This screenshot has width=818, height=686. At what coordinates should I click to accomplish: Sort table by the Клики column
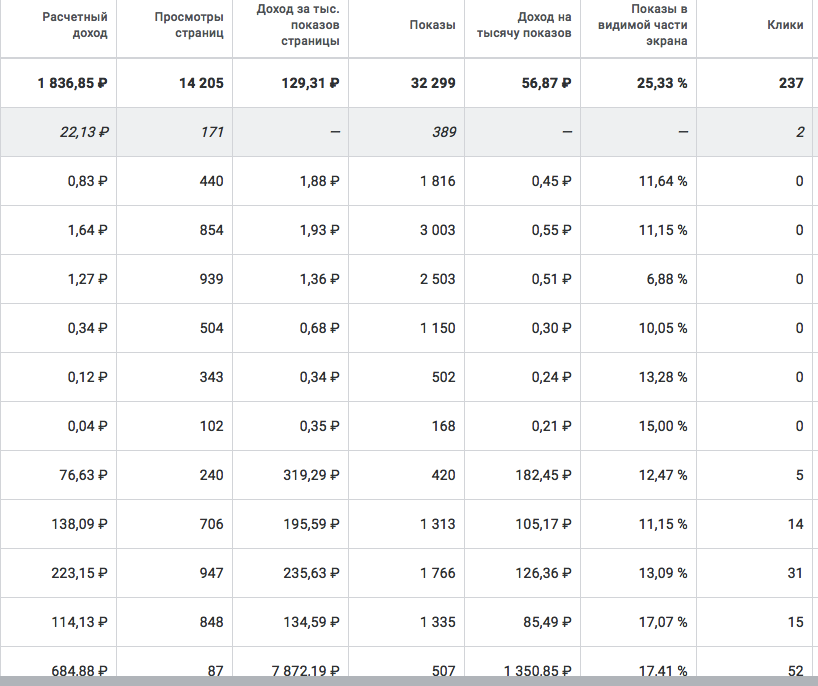784,25
